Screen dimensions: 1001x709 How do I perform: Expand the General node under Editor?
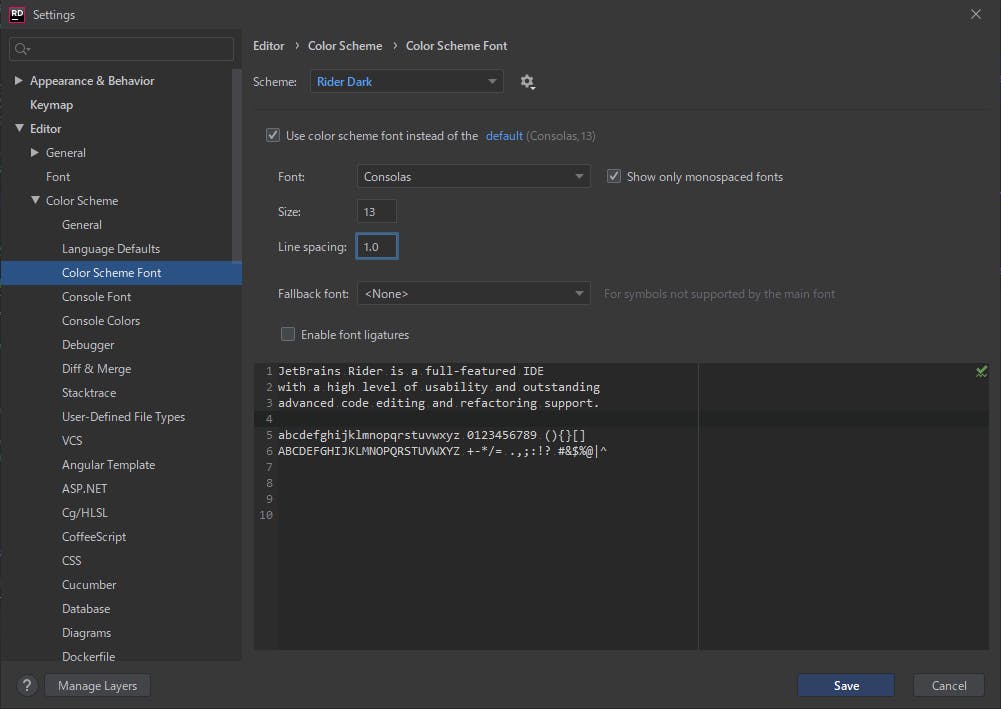tap(34, 153)
